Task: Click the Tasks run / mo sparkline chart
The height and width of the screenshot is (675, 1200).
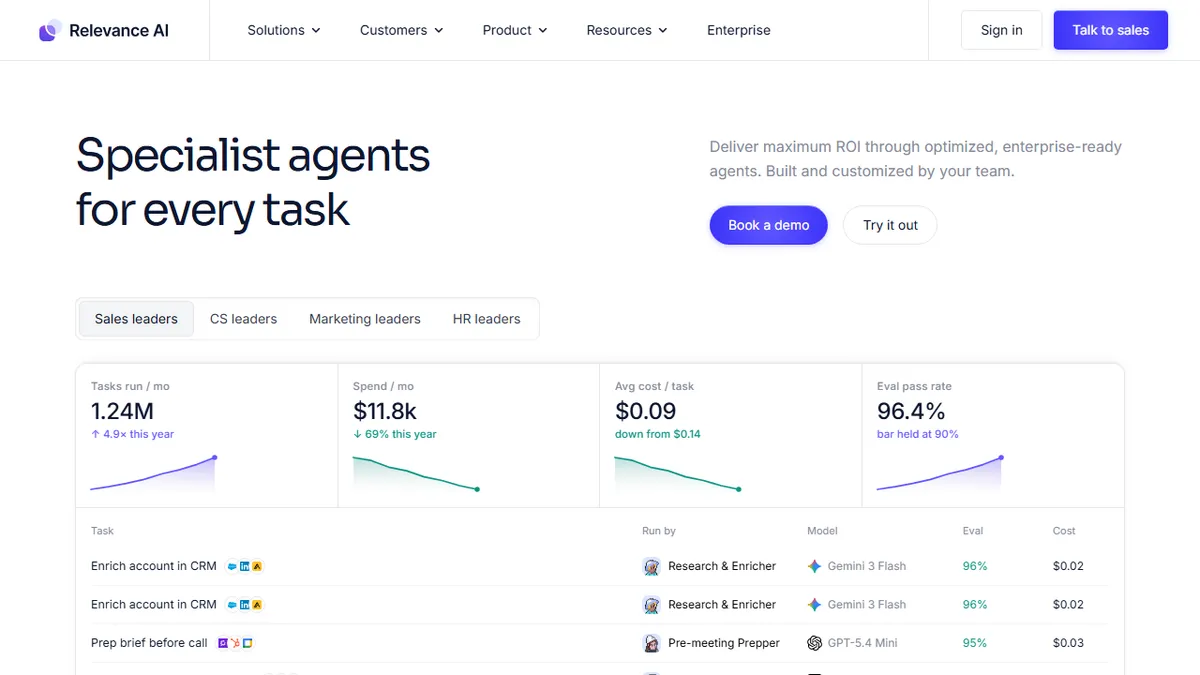Action: [154, 474]
